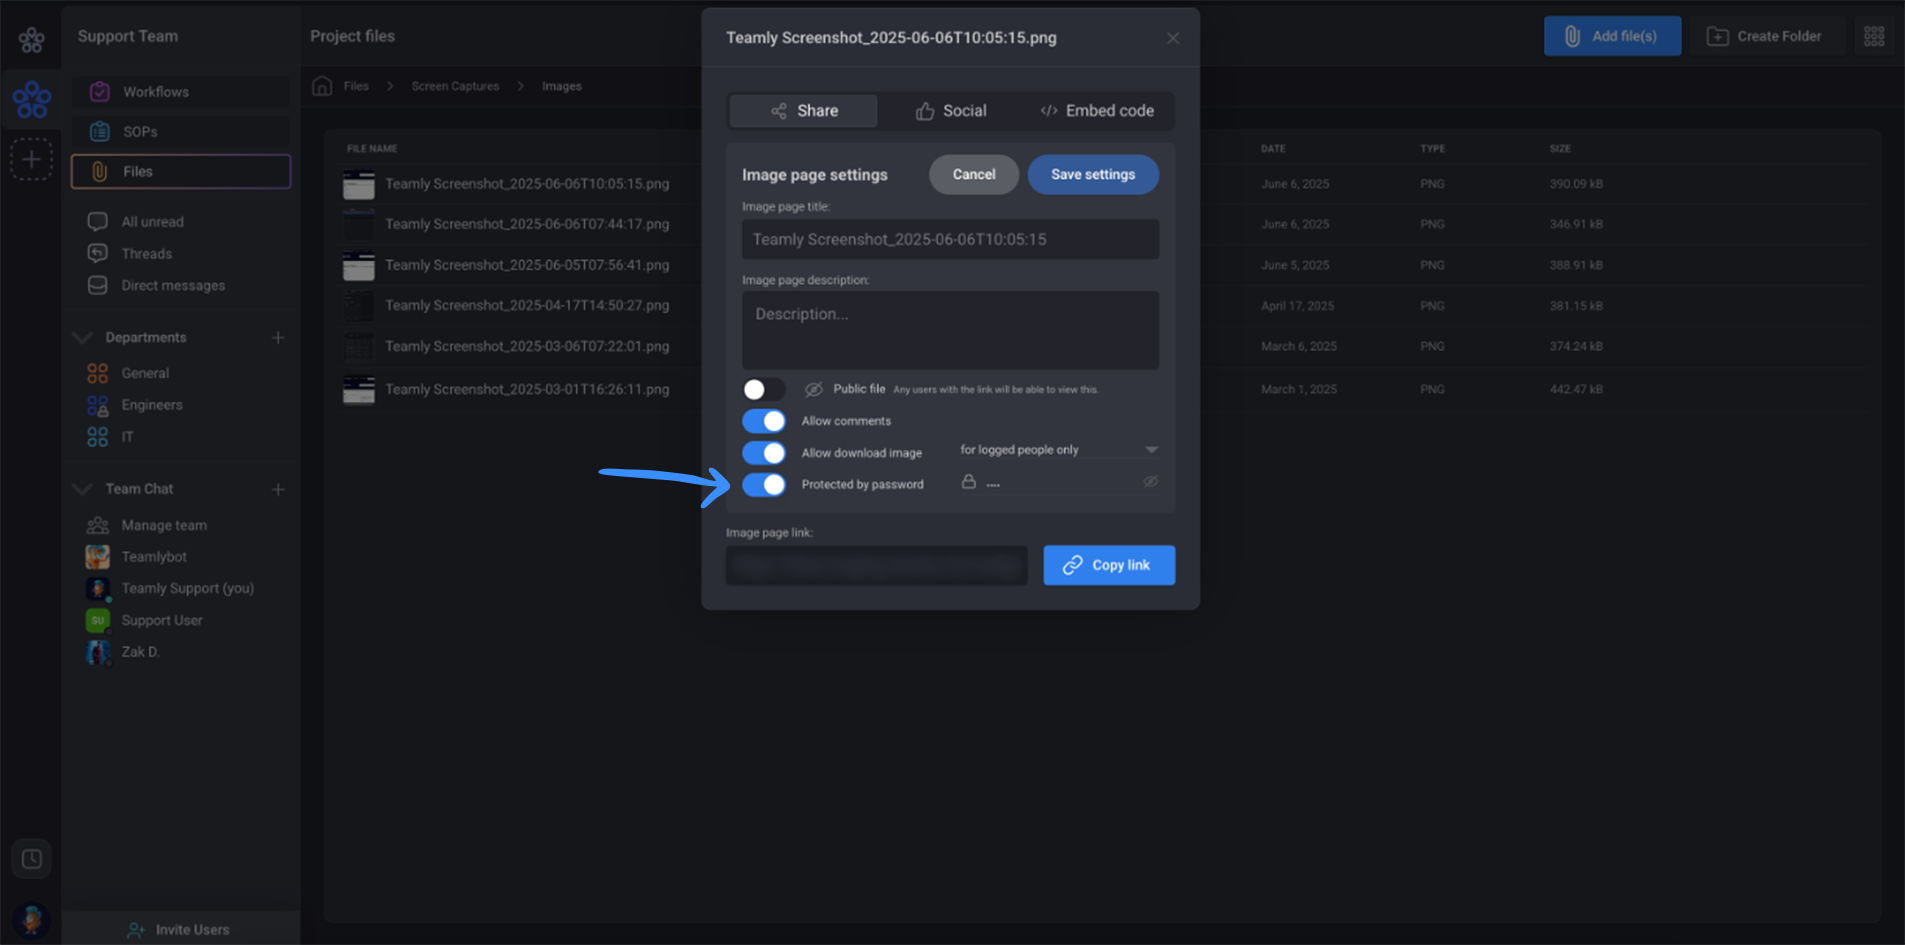Sort by the TYPE column header
Viewport: 1905px width, 945px height.
click(x=1432, y=149)
